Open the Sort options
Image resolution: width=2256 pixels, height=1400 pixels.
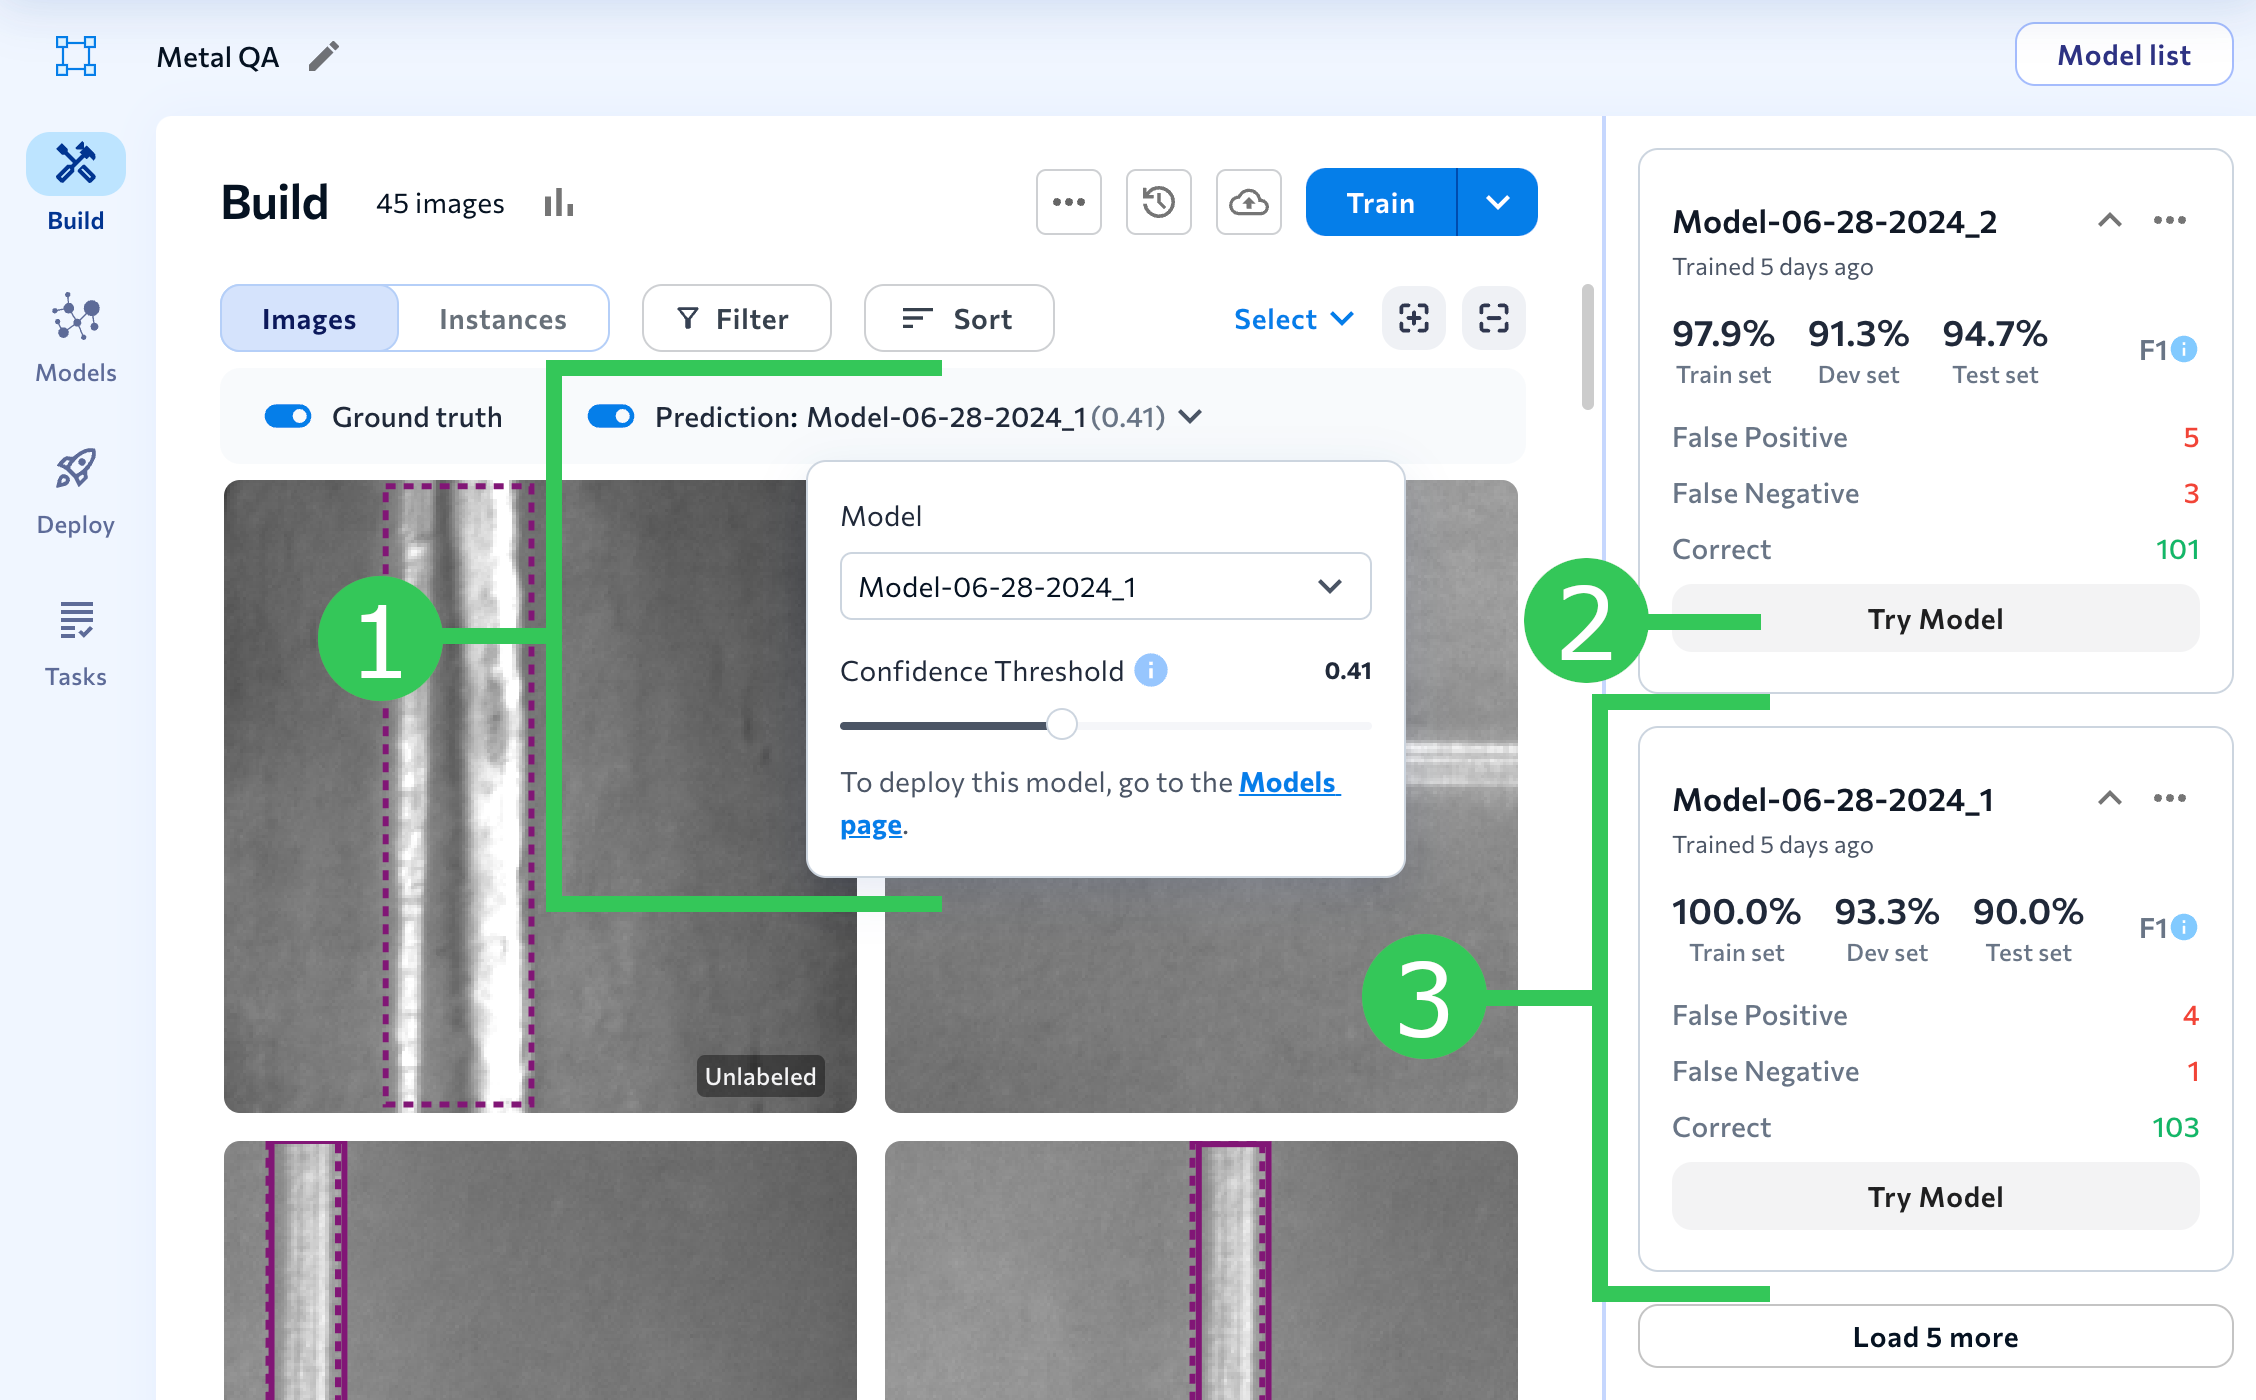958,318
